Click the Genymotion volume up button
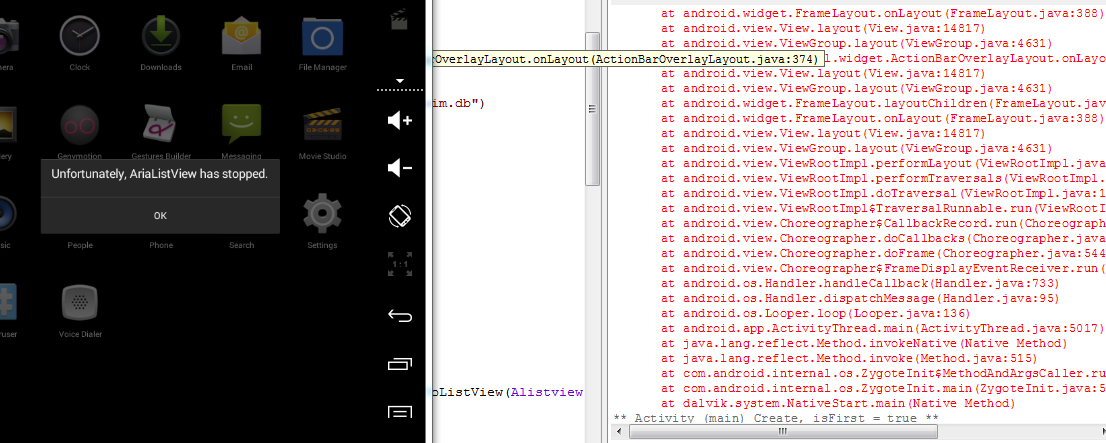1106x443 pixels. pos(400,121)
